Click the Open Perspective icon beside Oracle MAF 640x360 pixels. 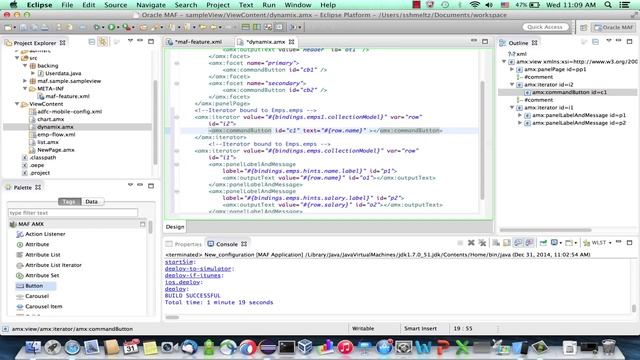tap(583, 27)
